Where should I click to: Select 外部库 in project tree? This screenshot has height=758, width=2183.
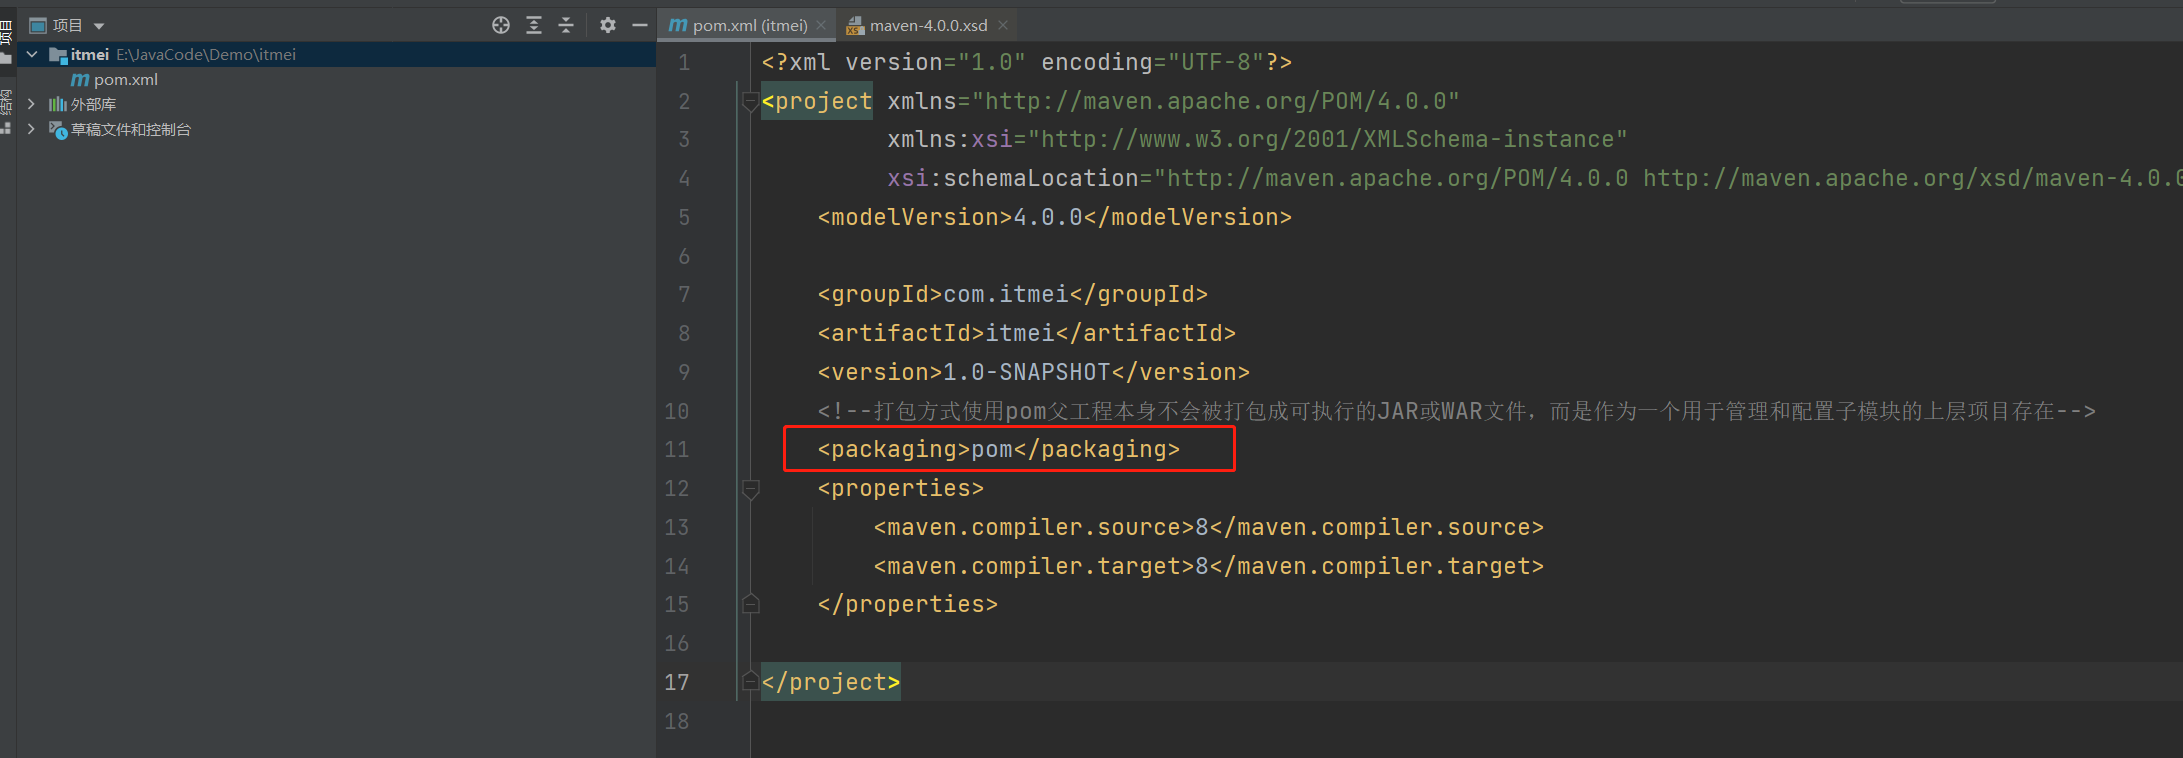click(94, 104)
